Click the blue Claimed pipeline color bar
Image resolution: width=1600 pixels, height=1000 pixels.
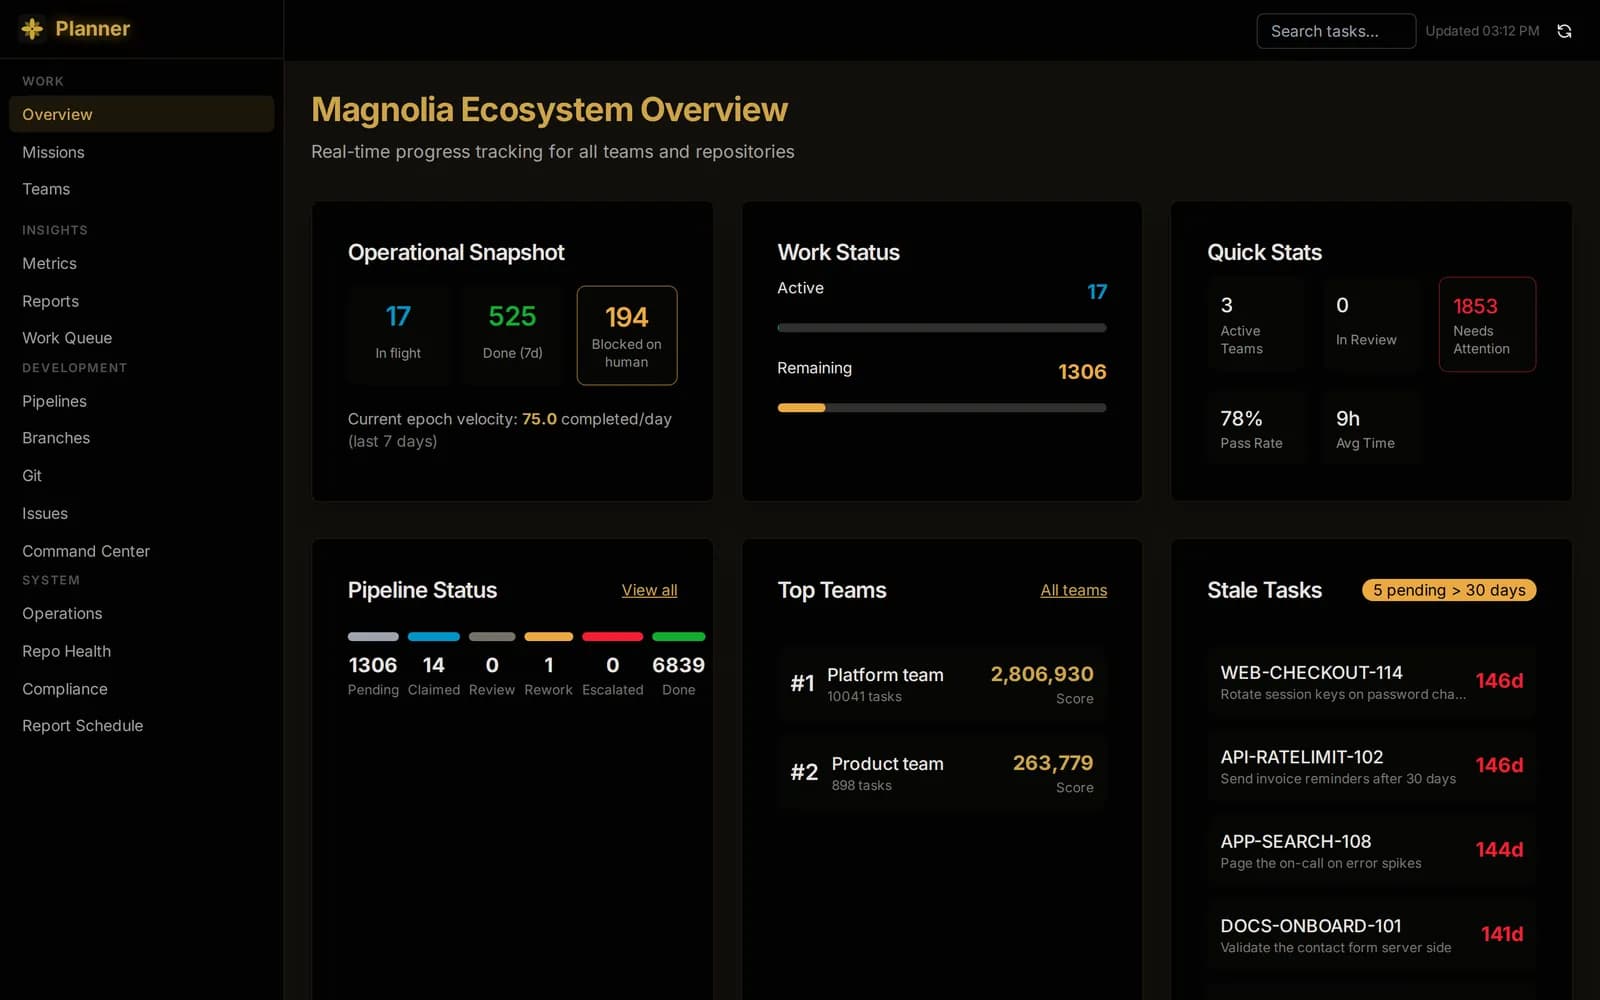point(434,637)
